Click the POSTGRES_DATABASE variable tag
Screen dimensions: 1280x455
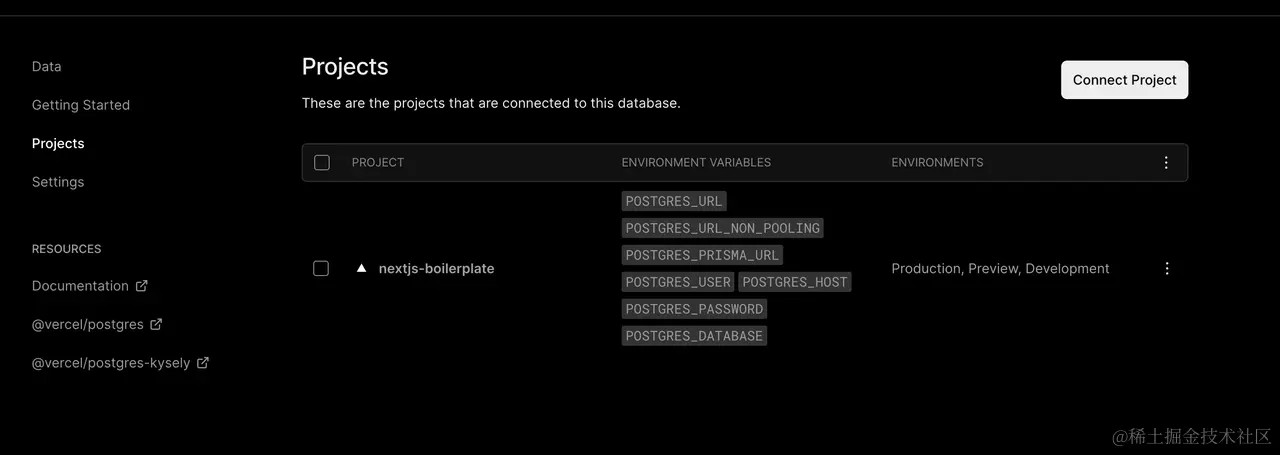pyautogui.click(x=694, y=336)
